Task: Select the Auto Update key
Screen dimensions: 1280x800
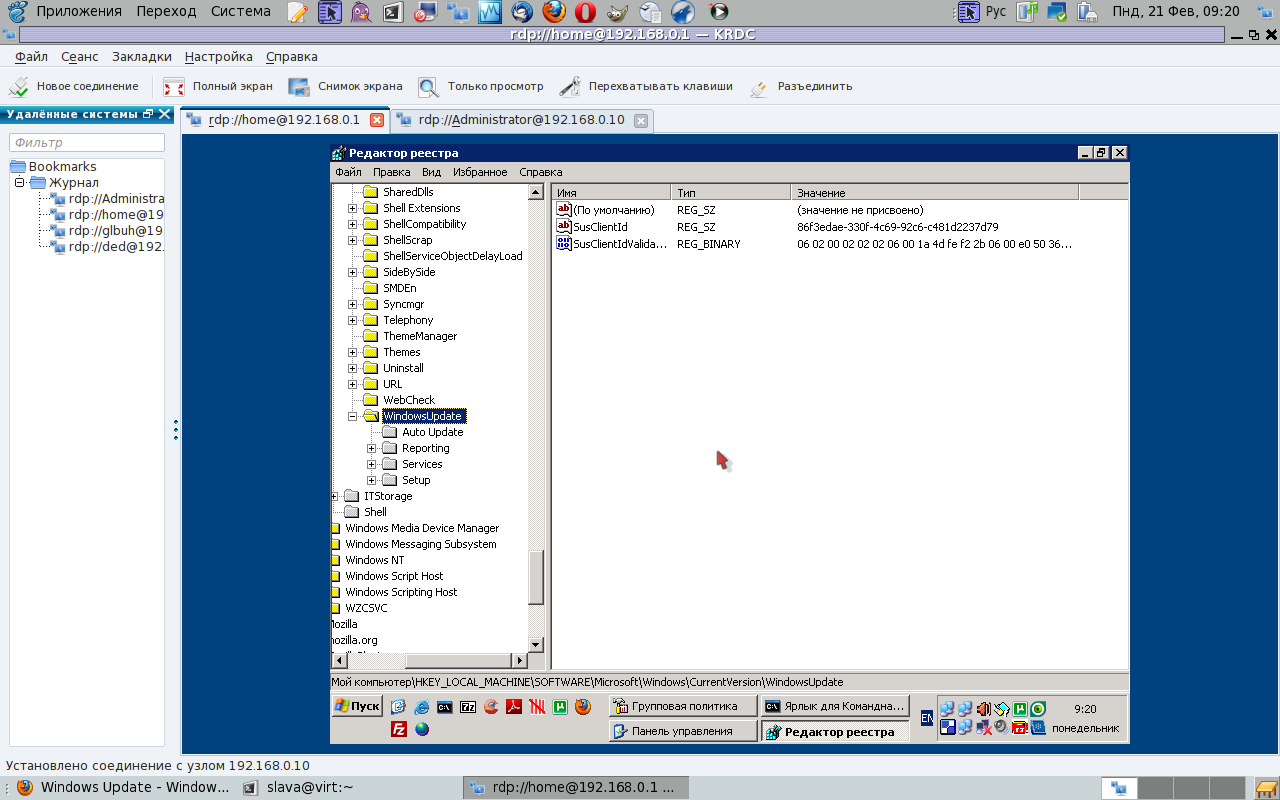Action: [x=432, y=432]
